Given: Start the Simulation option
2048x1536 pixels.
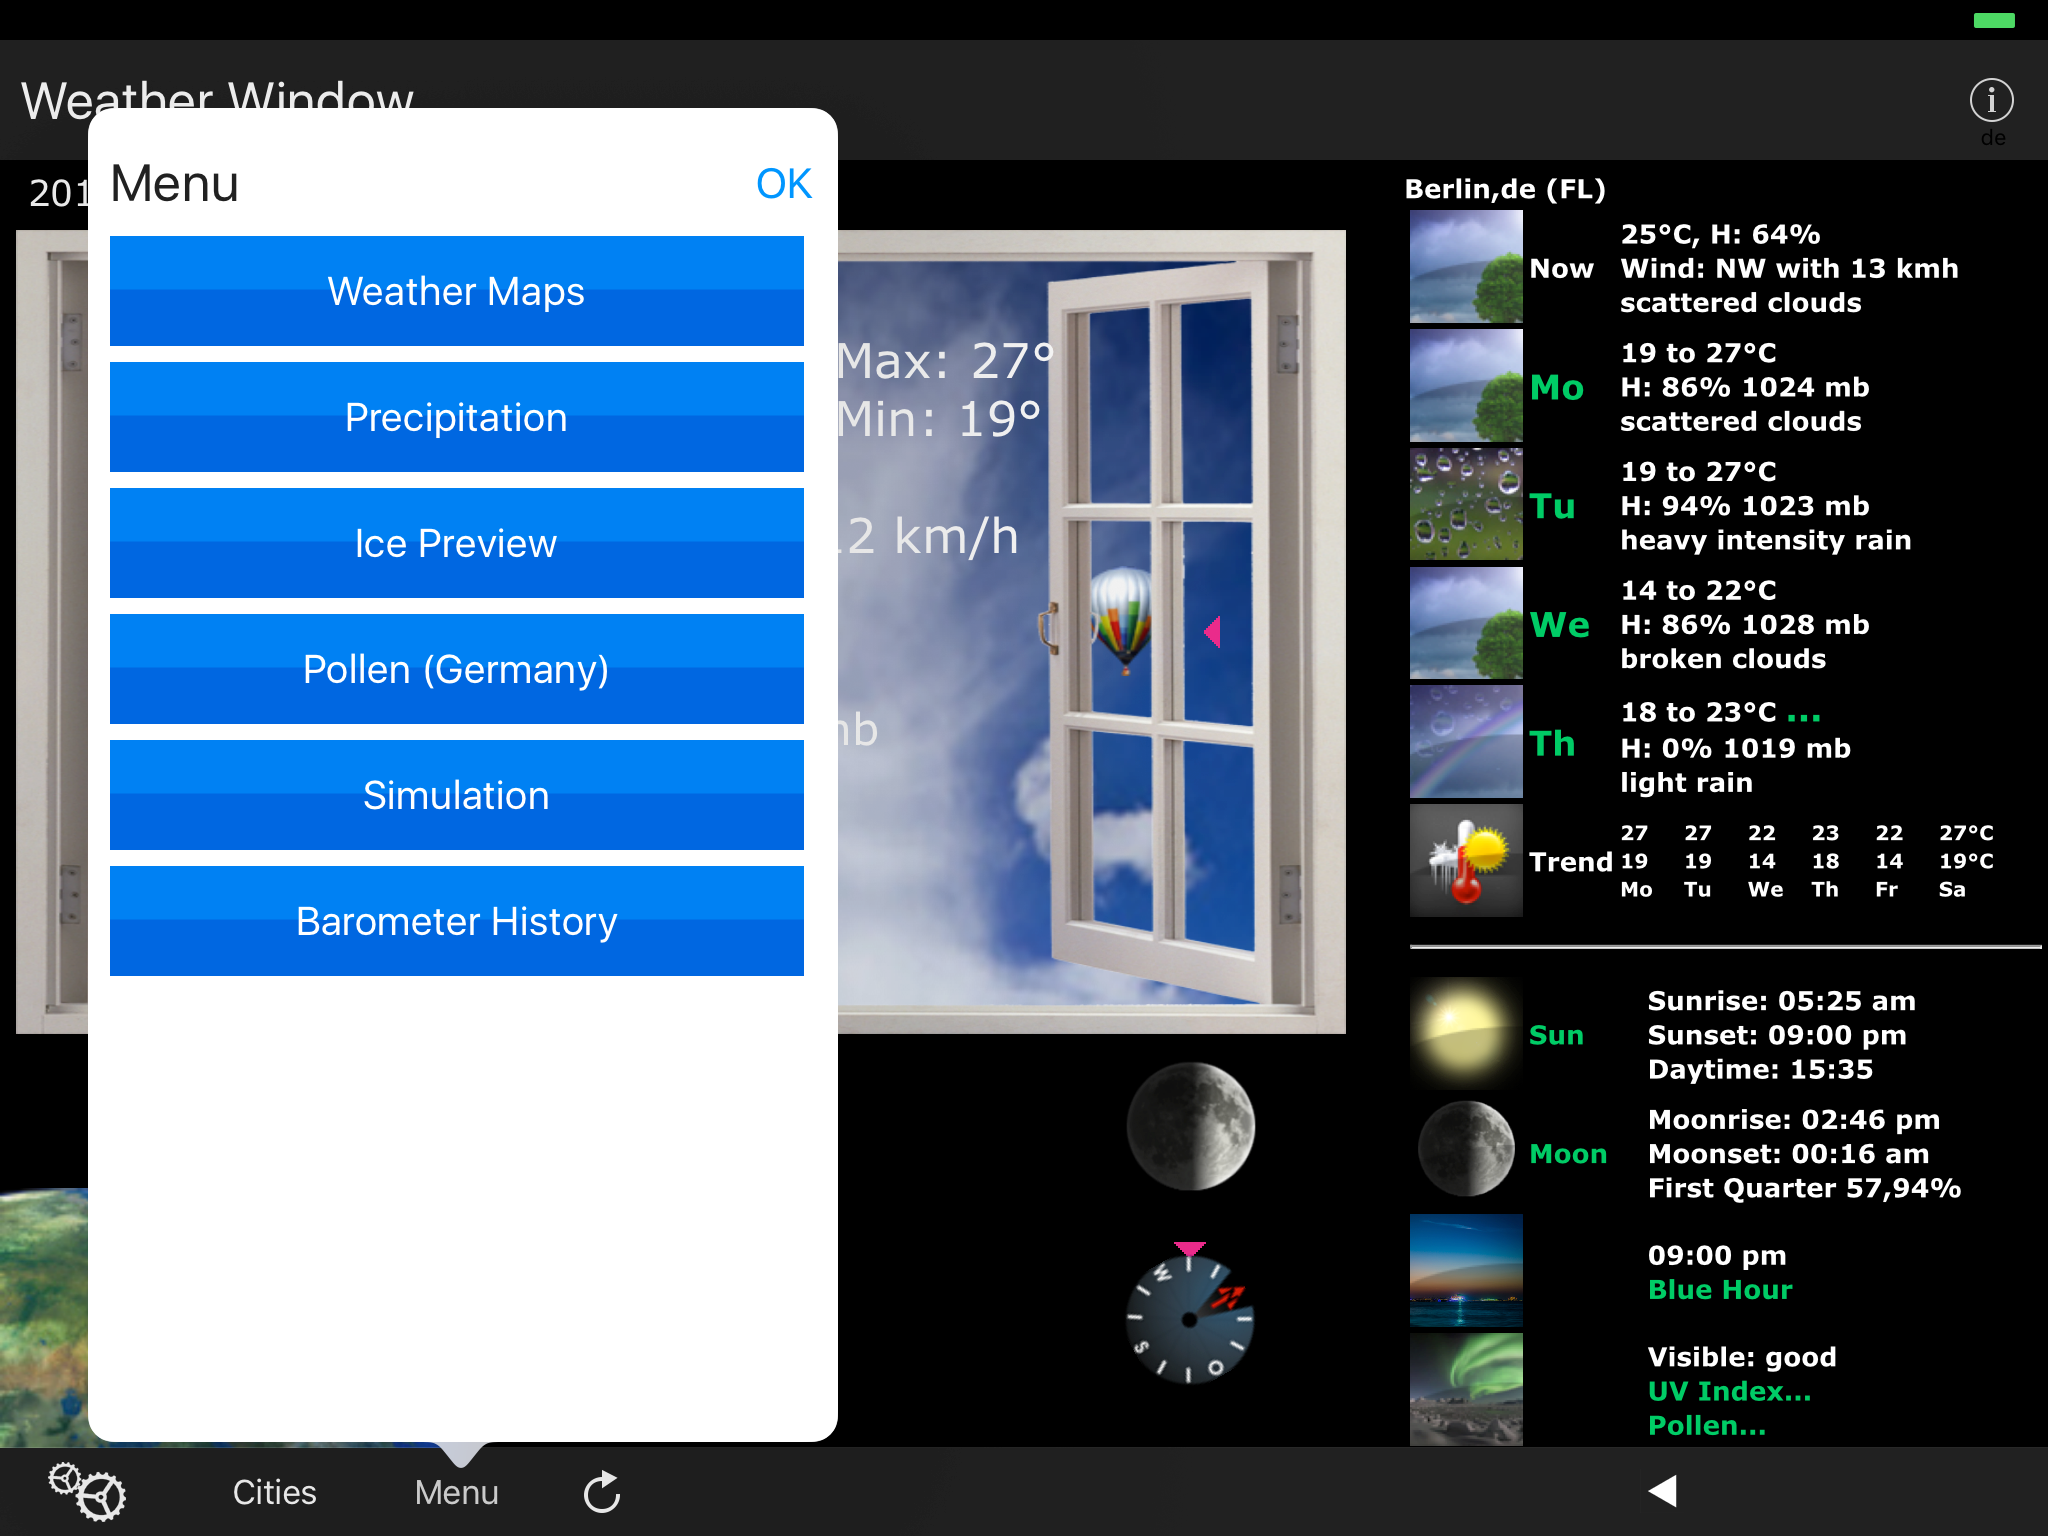Looking at the screenshot, I should click(456, 795).
